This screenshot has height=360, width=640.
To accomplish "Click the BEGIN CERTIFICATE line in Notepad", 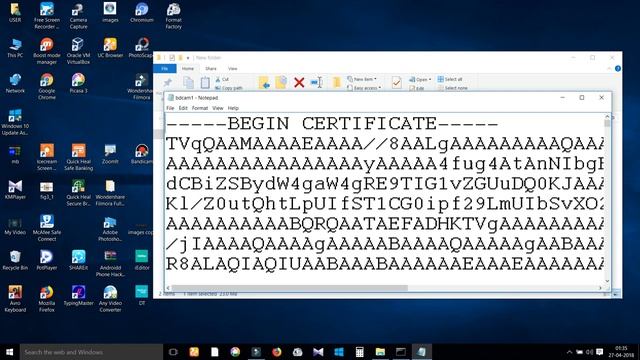I will click(x=332, y=123).
